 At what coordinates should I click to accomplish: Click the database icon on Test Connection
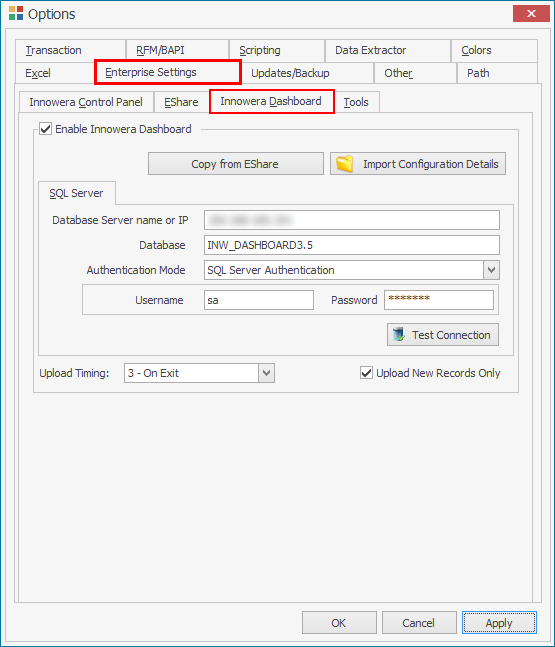(x=399, y=334)
